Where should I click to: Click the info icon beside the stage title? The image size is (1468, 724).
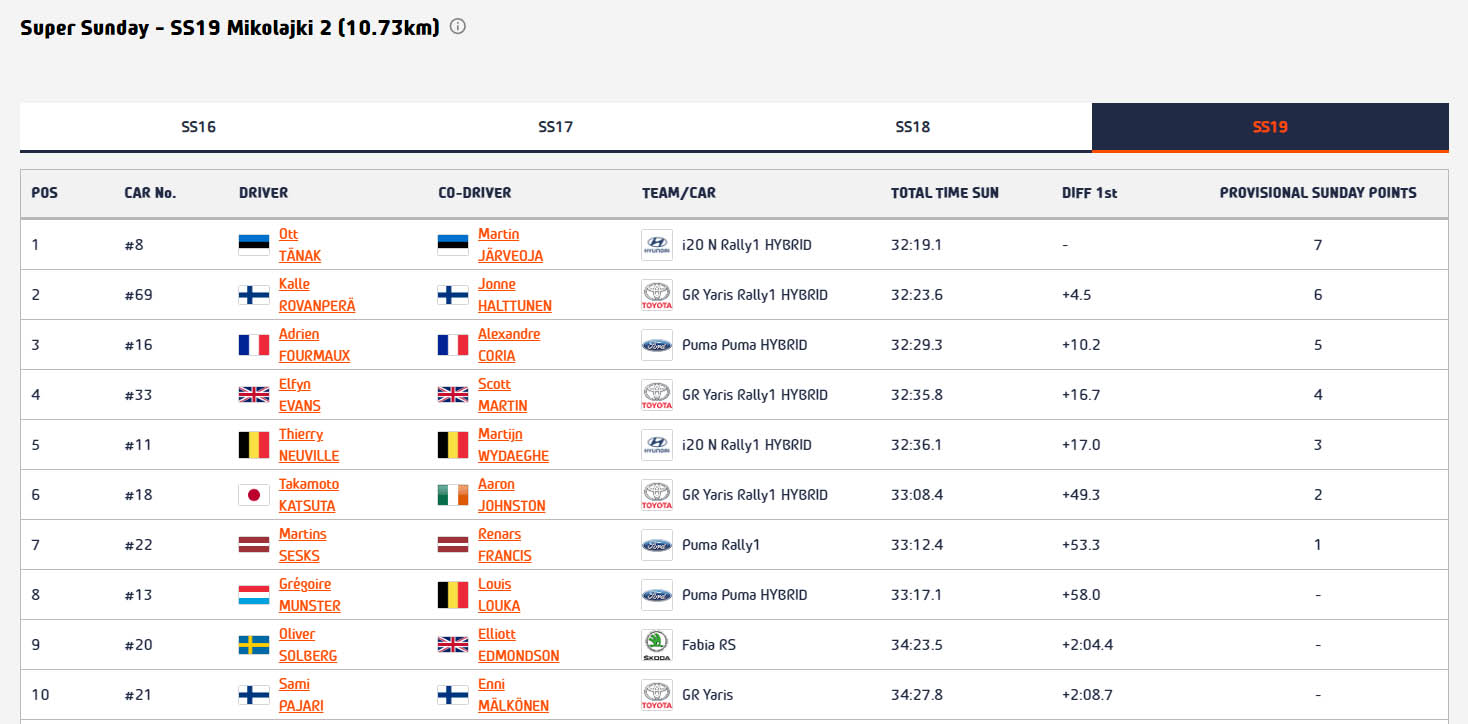(x=458, y=27)
